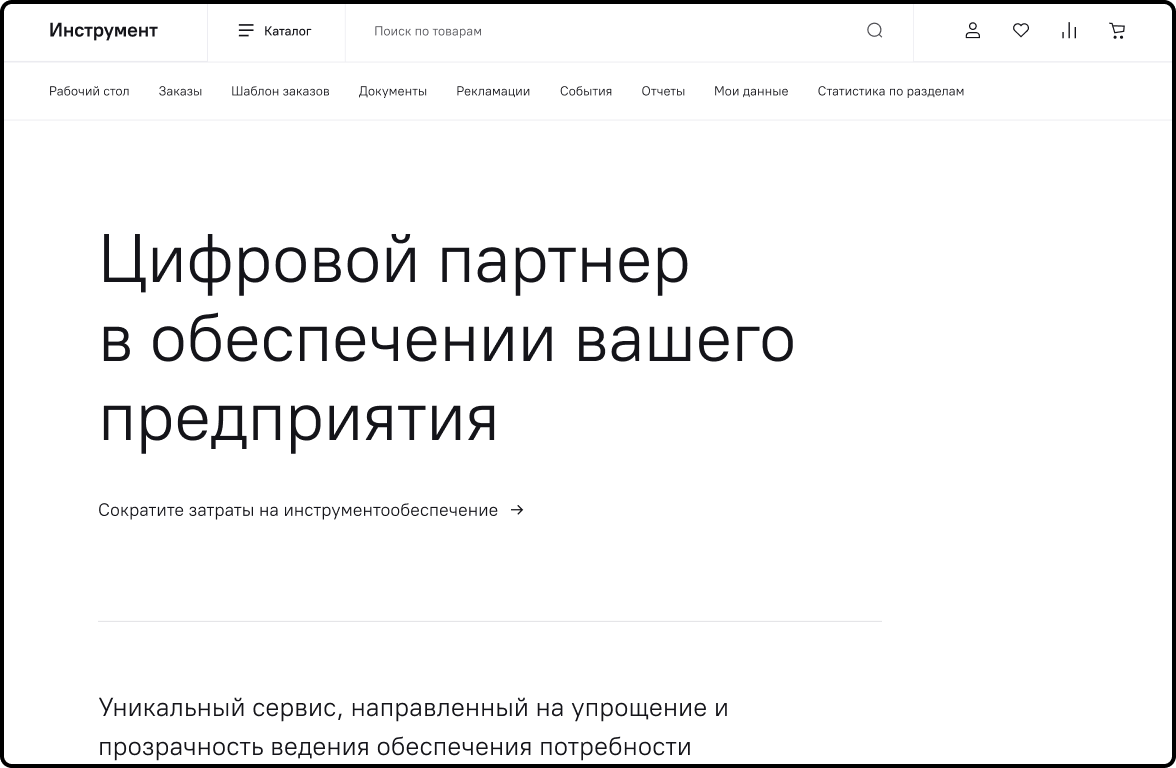Open the comparison bar chart icon
Viewport: 1176px width, 768px height.
pos(1069,31)
